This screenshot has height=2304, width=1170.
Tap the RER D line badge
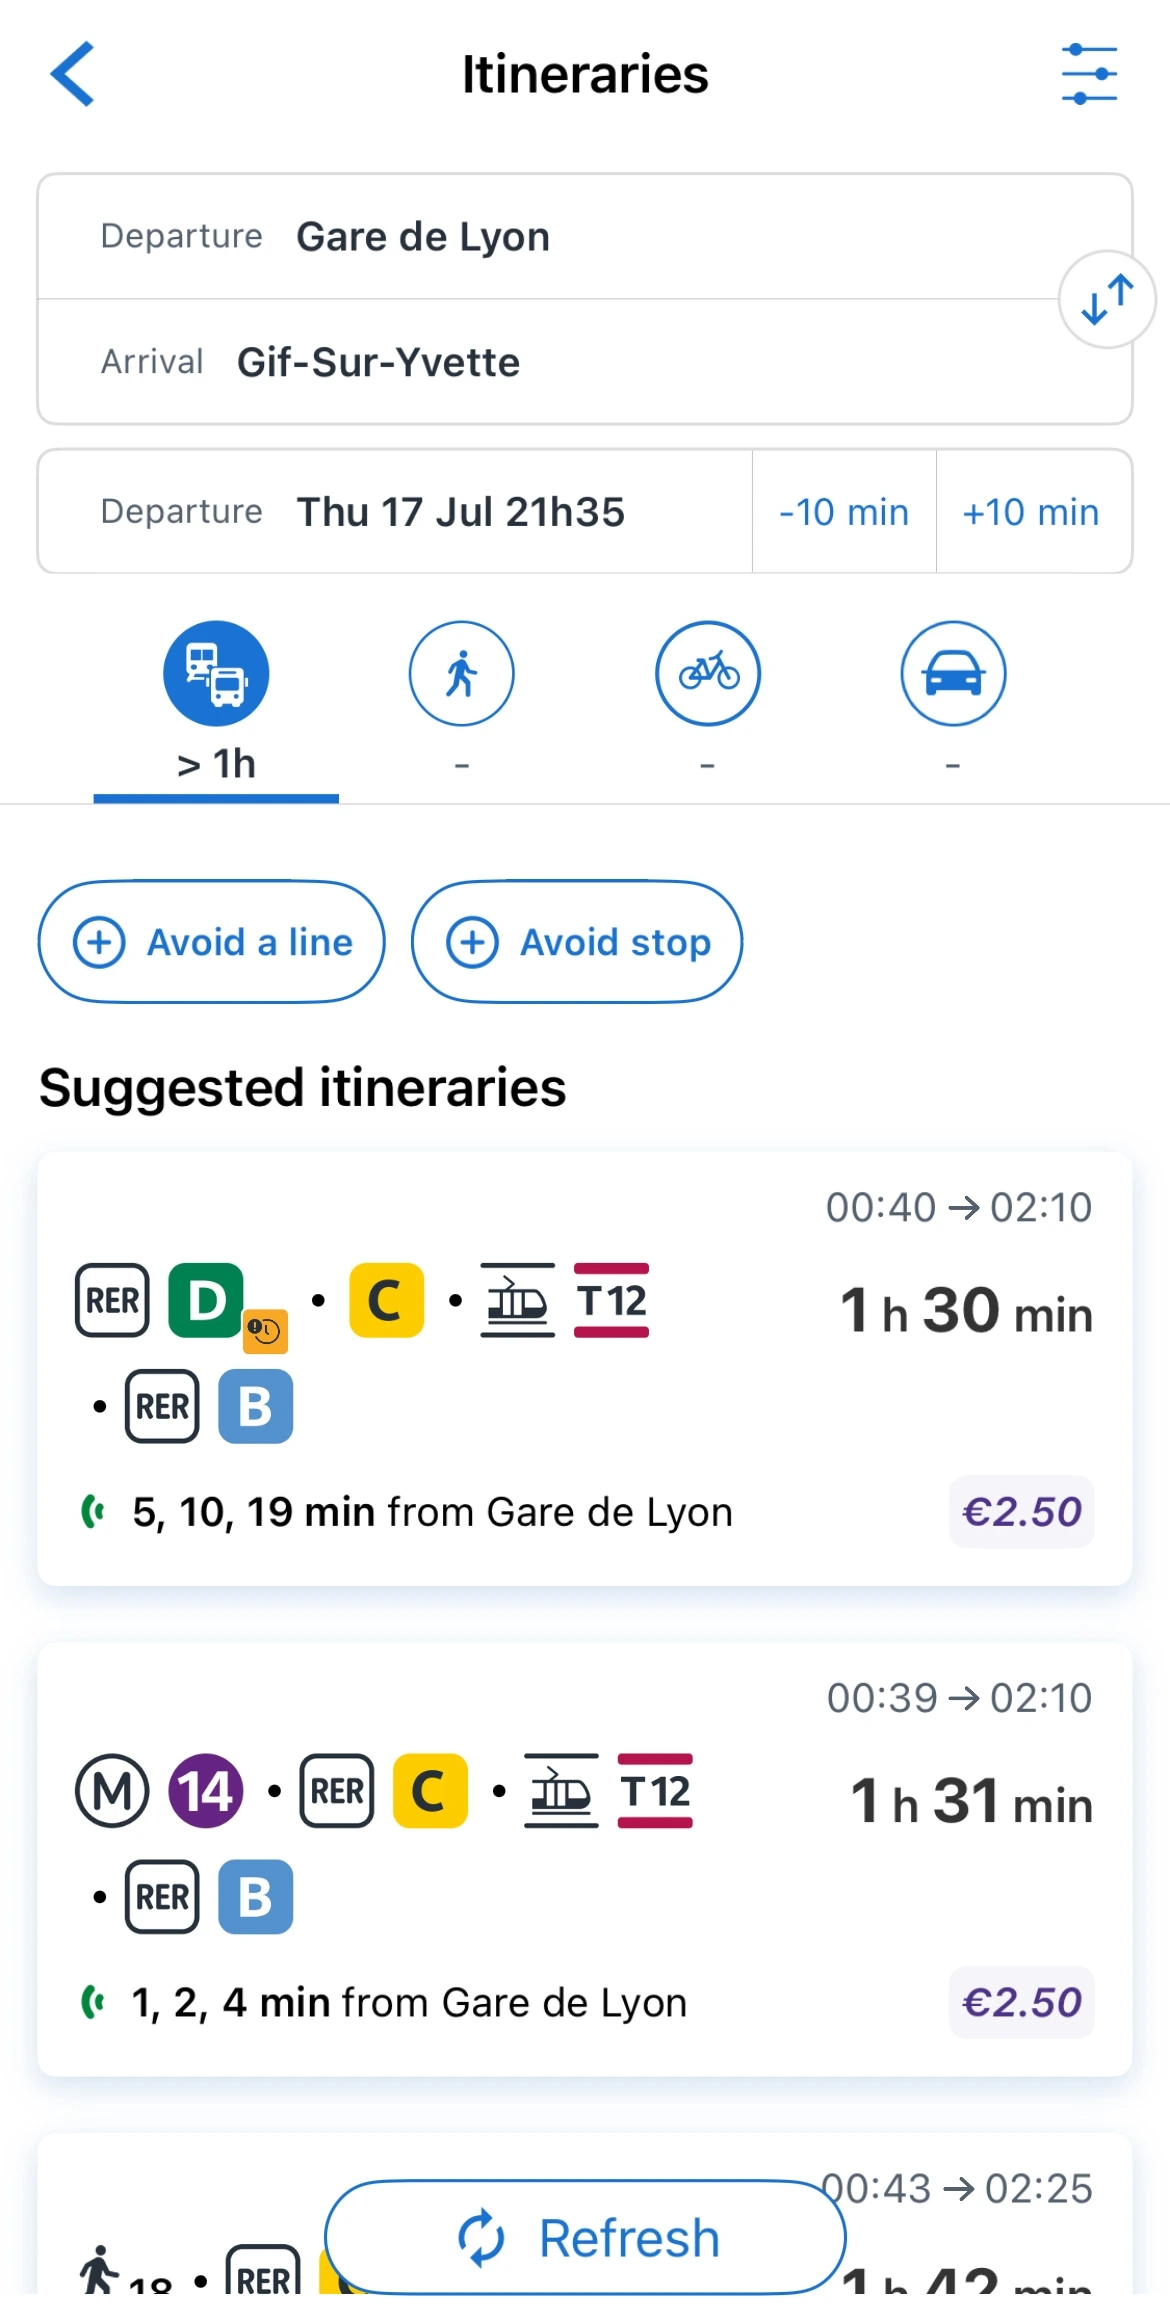(206, 1300)
